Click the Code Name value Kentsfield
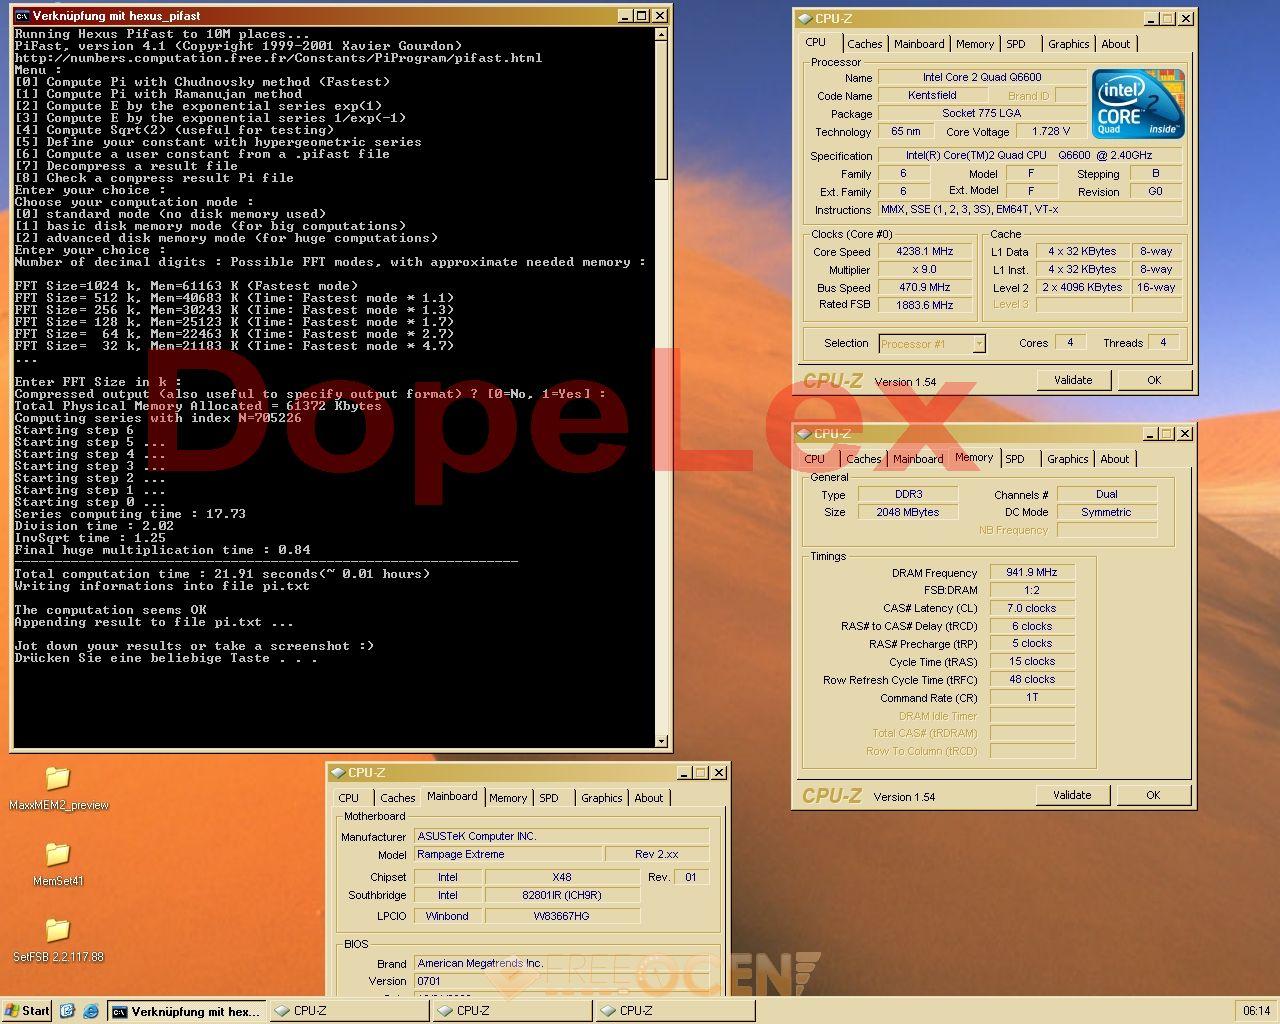Image resolution: width=1280 pixels, height=1024 pixels. pos(932,95)
